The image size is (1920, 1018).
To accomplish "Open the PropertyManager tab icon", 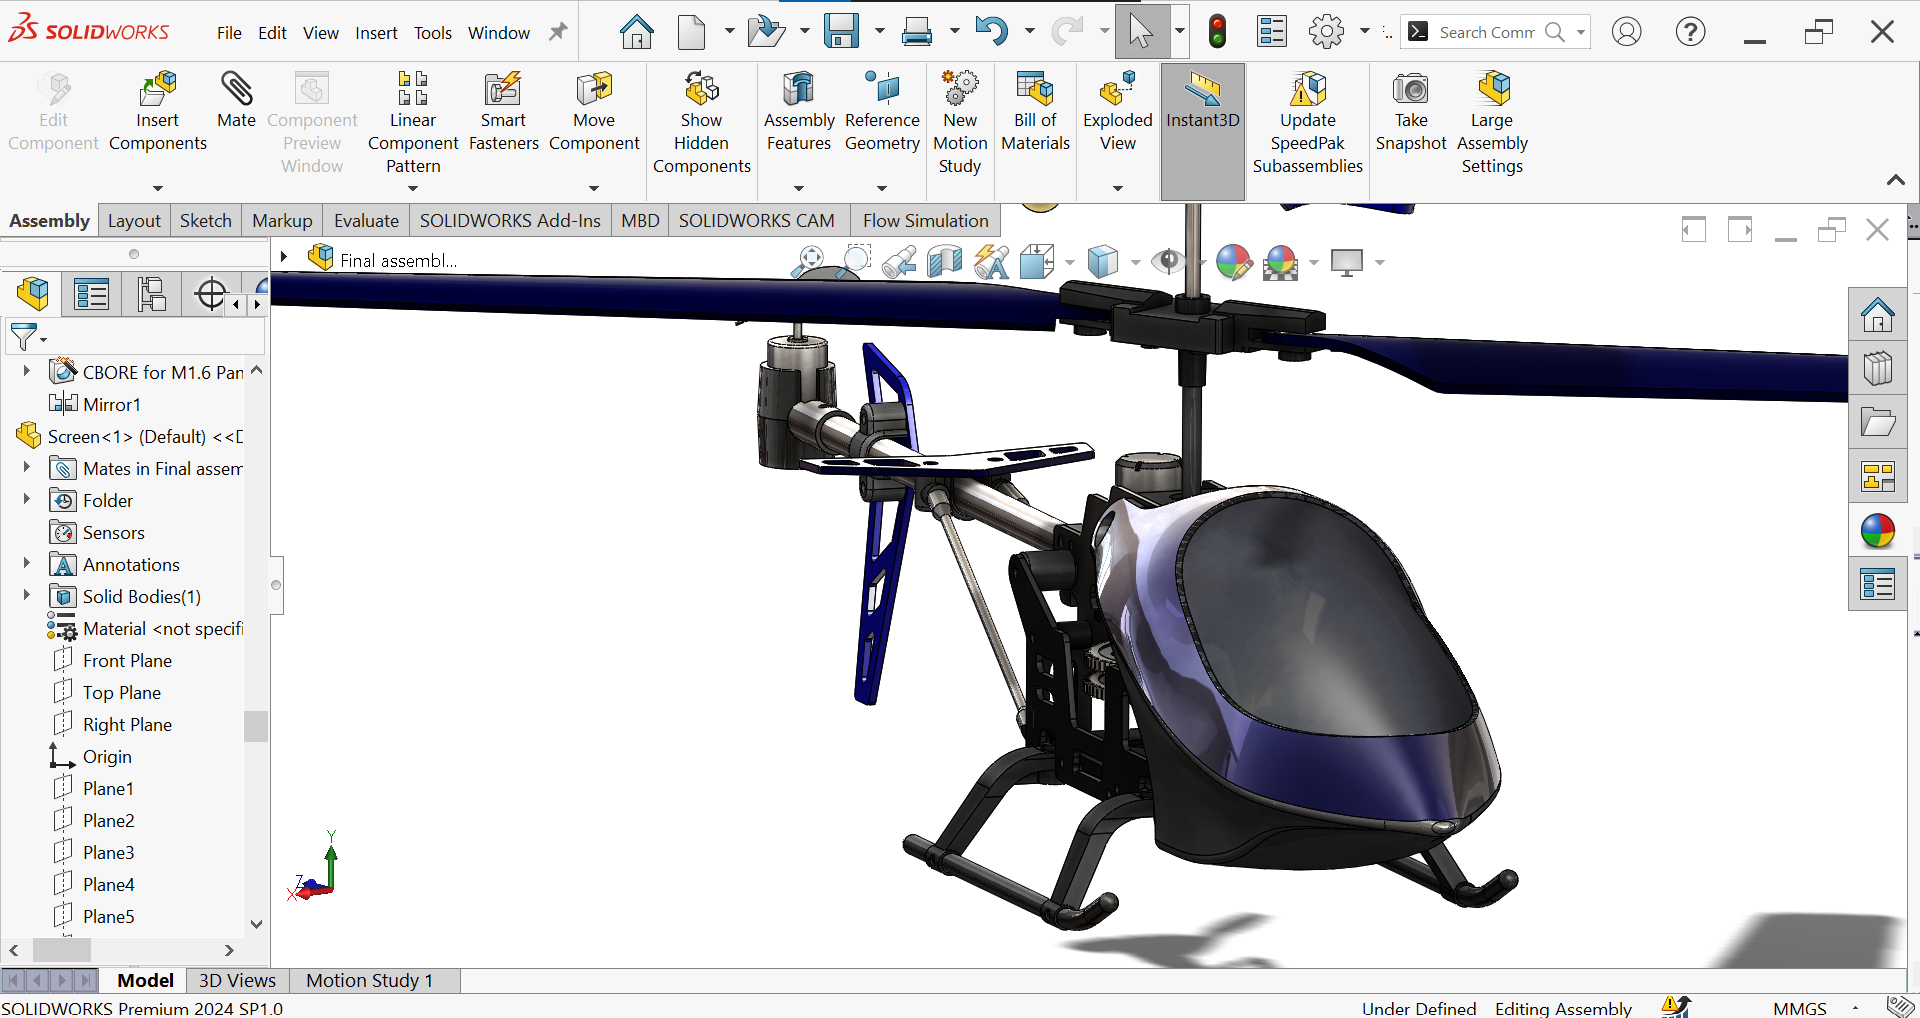I will [x=91, y=295].
